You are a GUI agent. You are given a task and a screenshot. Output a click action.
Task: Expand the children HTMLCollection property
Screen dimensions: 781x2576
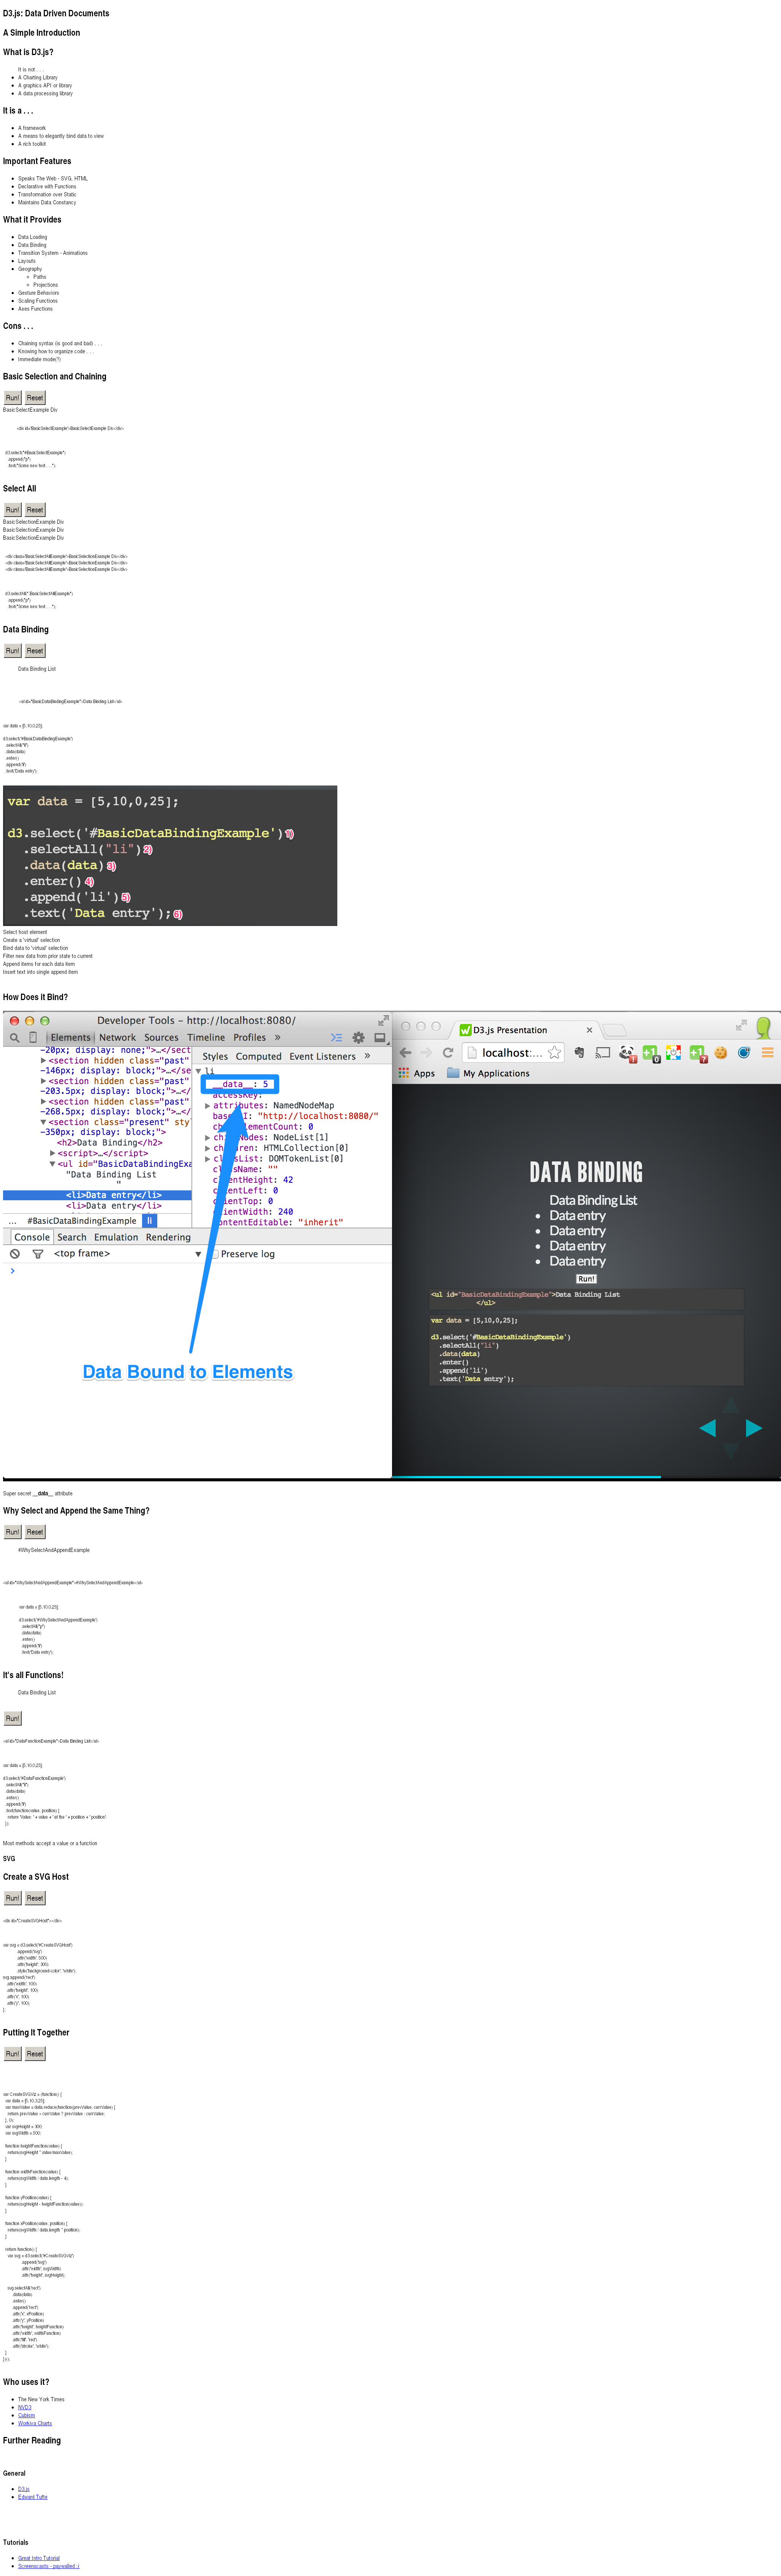208,1148
